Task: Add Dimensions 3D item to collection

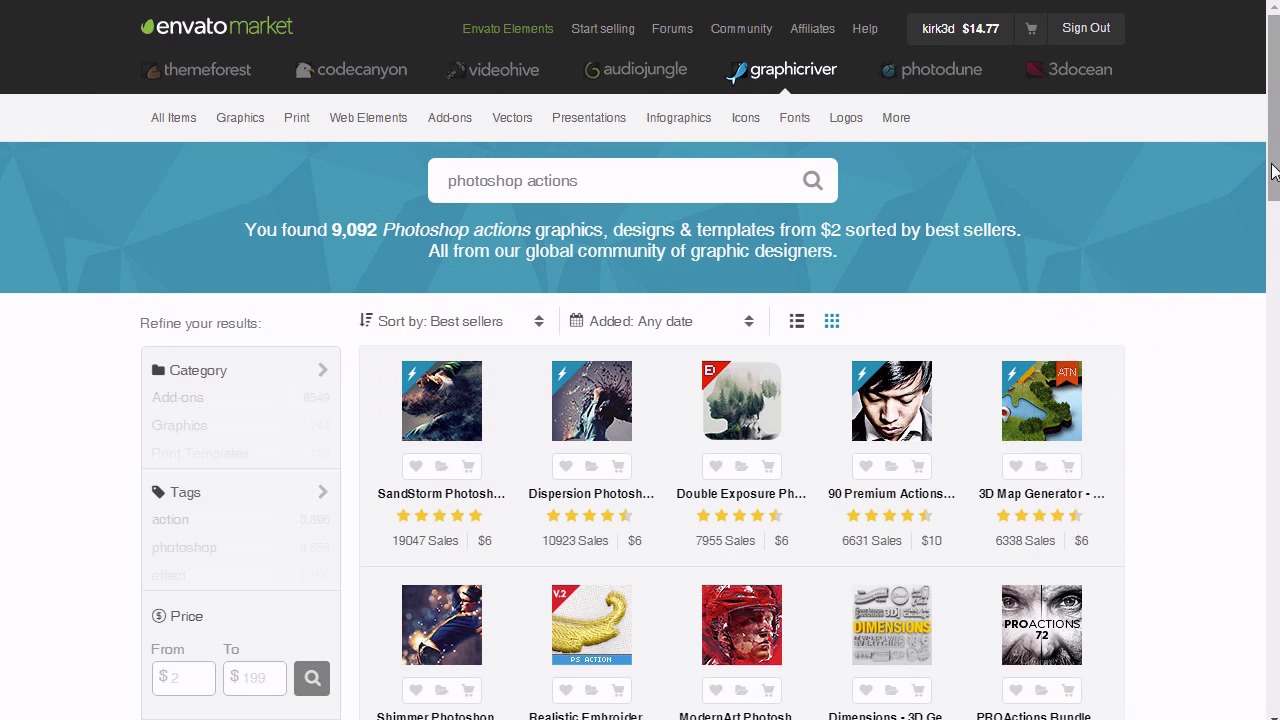Action: click(891, 690)
